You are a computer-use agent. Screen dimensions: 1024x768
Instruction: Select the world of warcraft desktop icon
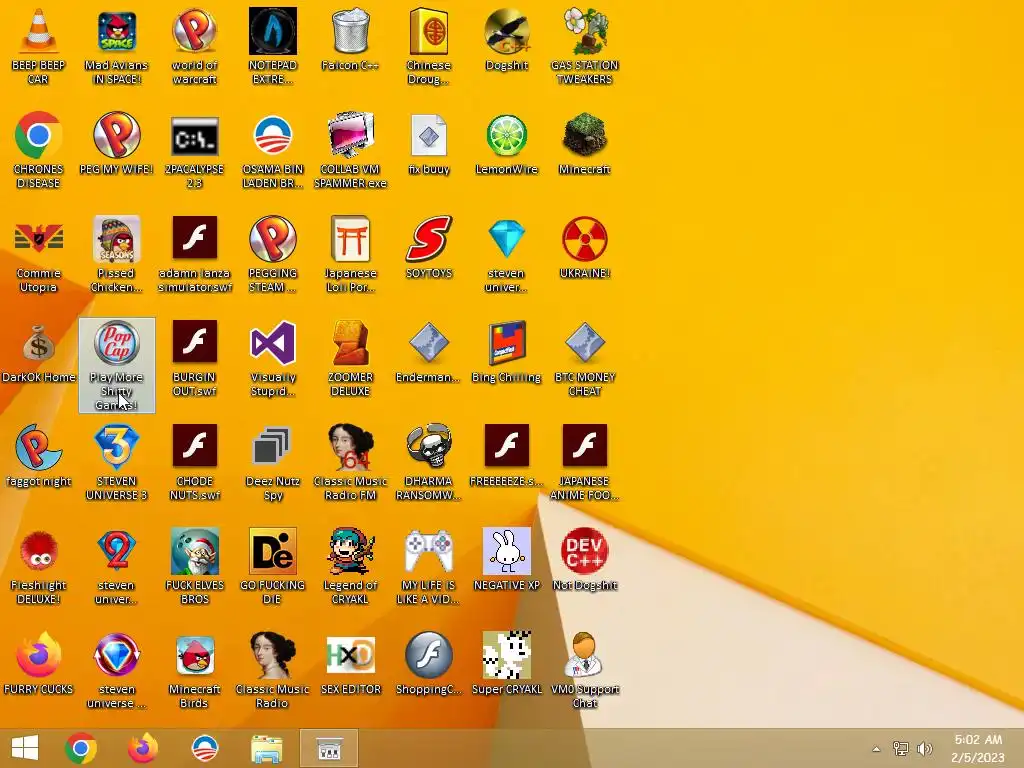195,31
